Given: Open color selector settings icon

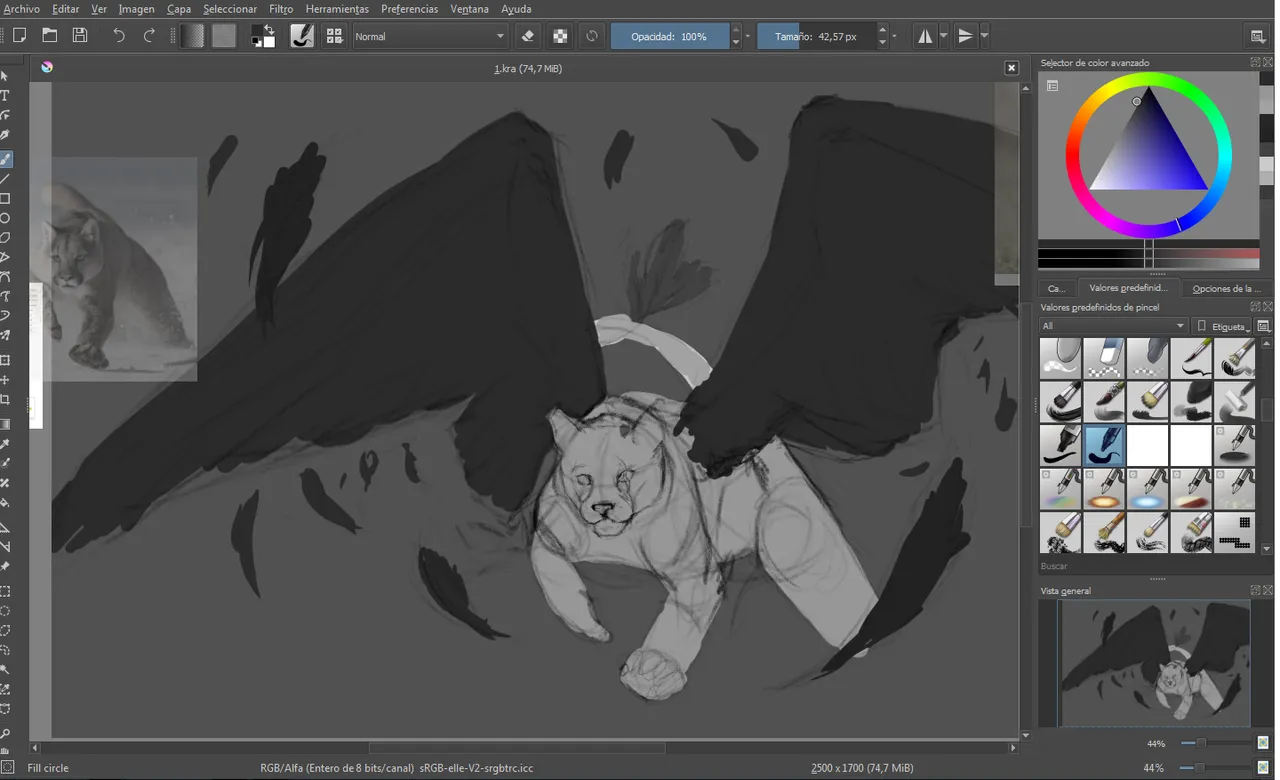Looking at the screenshot, I should (x=1052, y=86).
